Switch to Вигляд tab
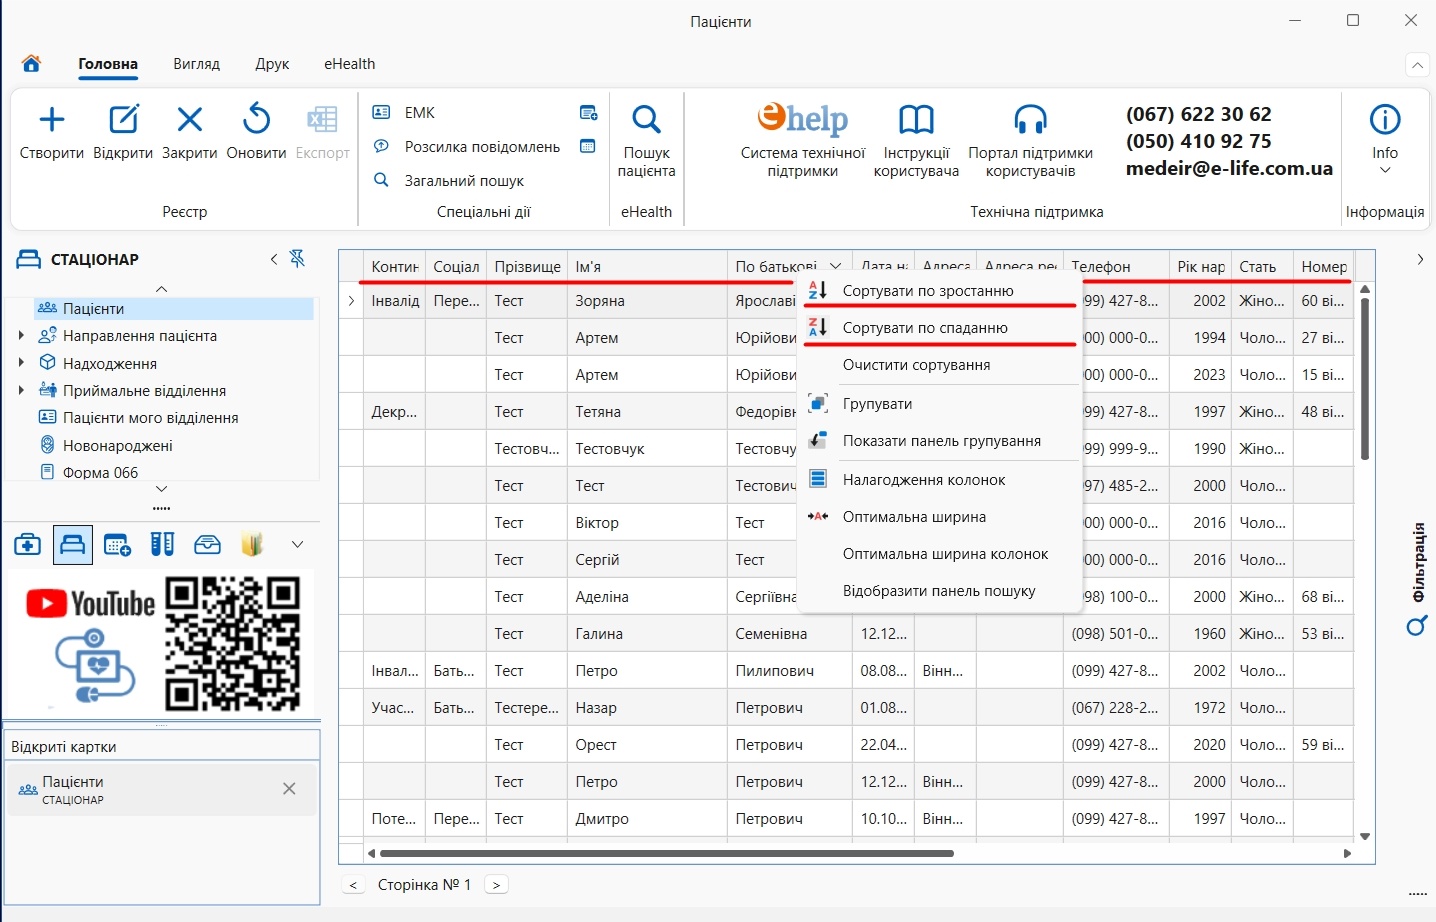This screenshot has width=1436, height=922. [x=196, y=64]
